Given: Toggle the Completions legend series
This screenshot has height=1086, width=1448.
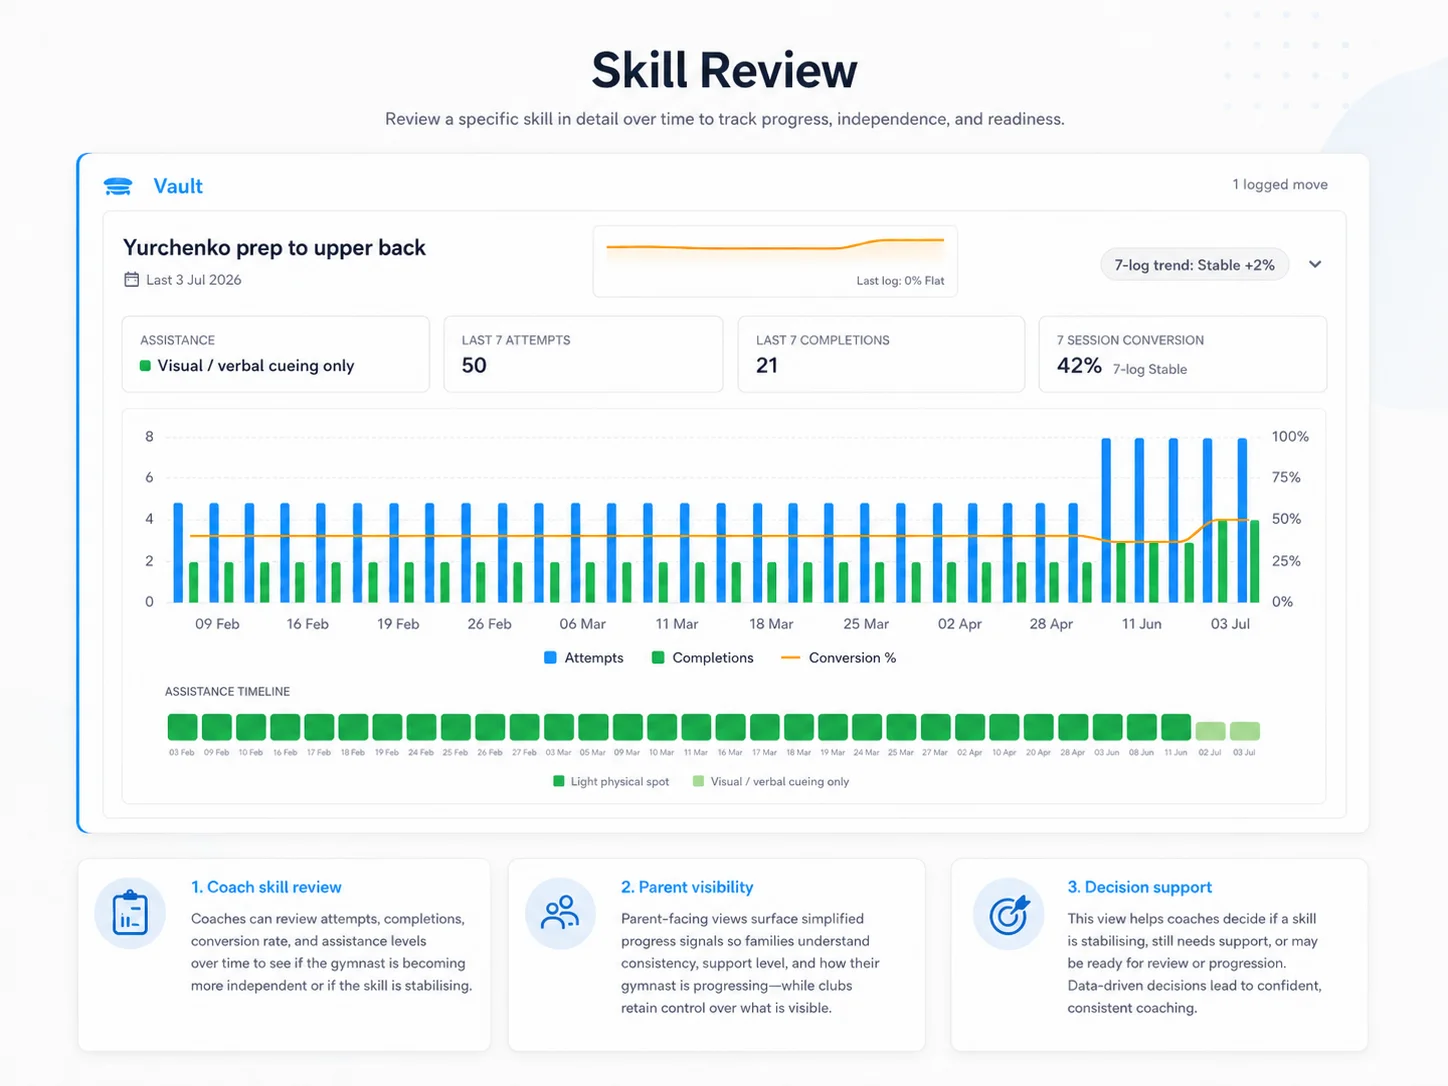Looking at the screenshot, I should point(703,658).
